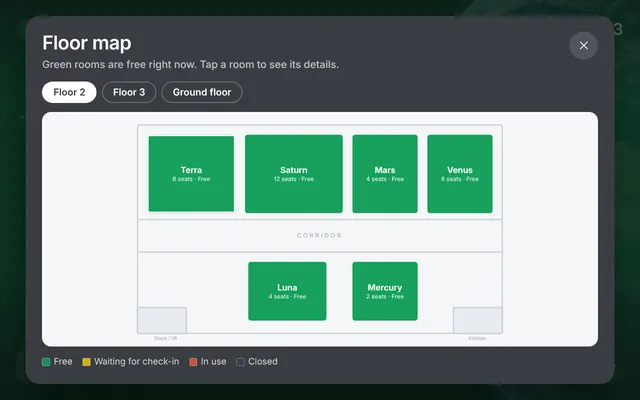
Task: Open the Mercury room details
Action: point(385,291)
